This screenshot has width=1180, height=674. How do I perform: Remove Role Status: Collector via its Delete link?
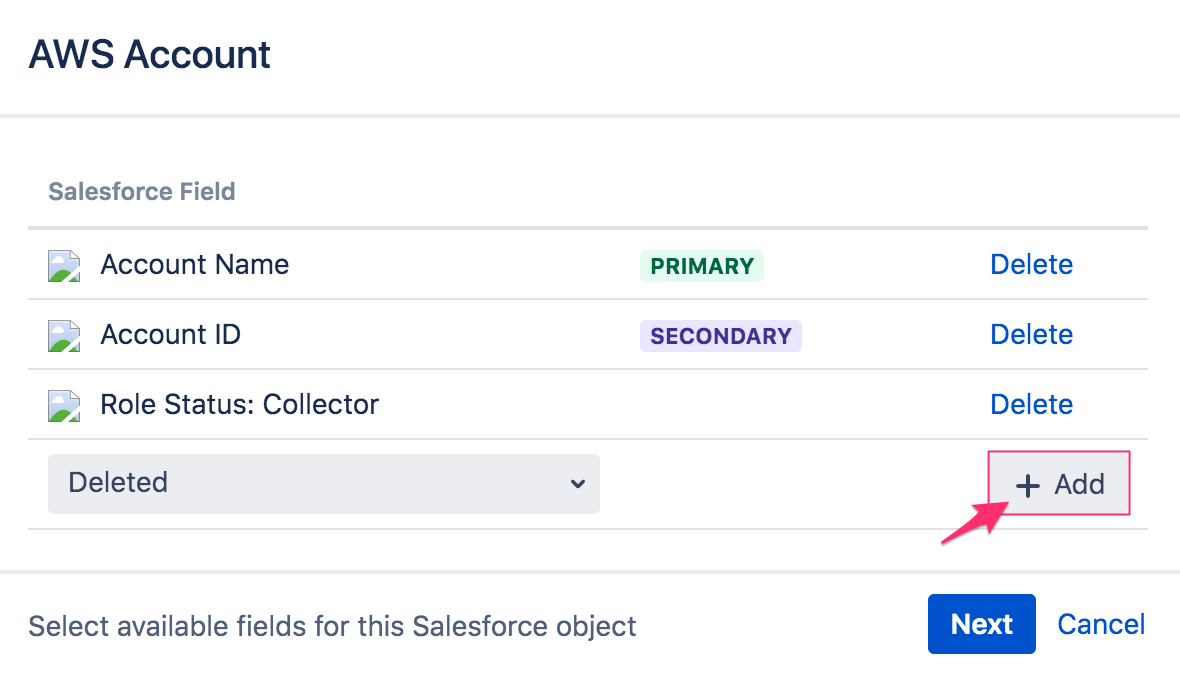[x=1031, y=405]
